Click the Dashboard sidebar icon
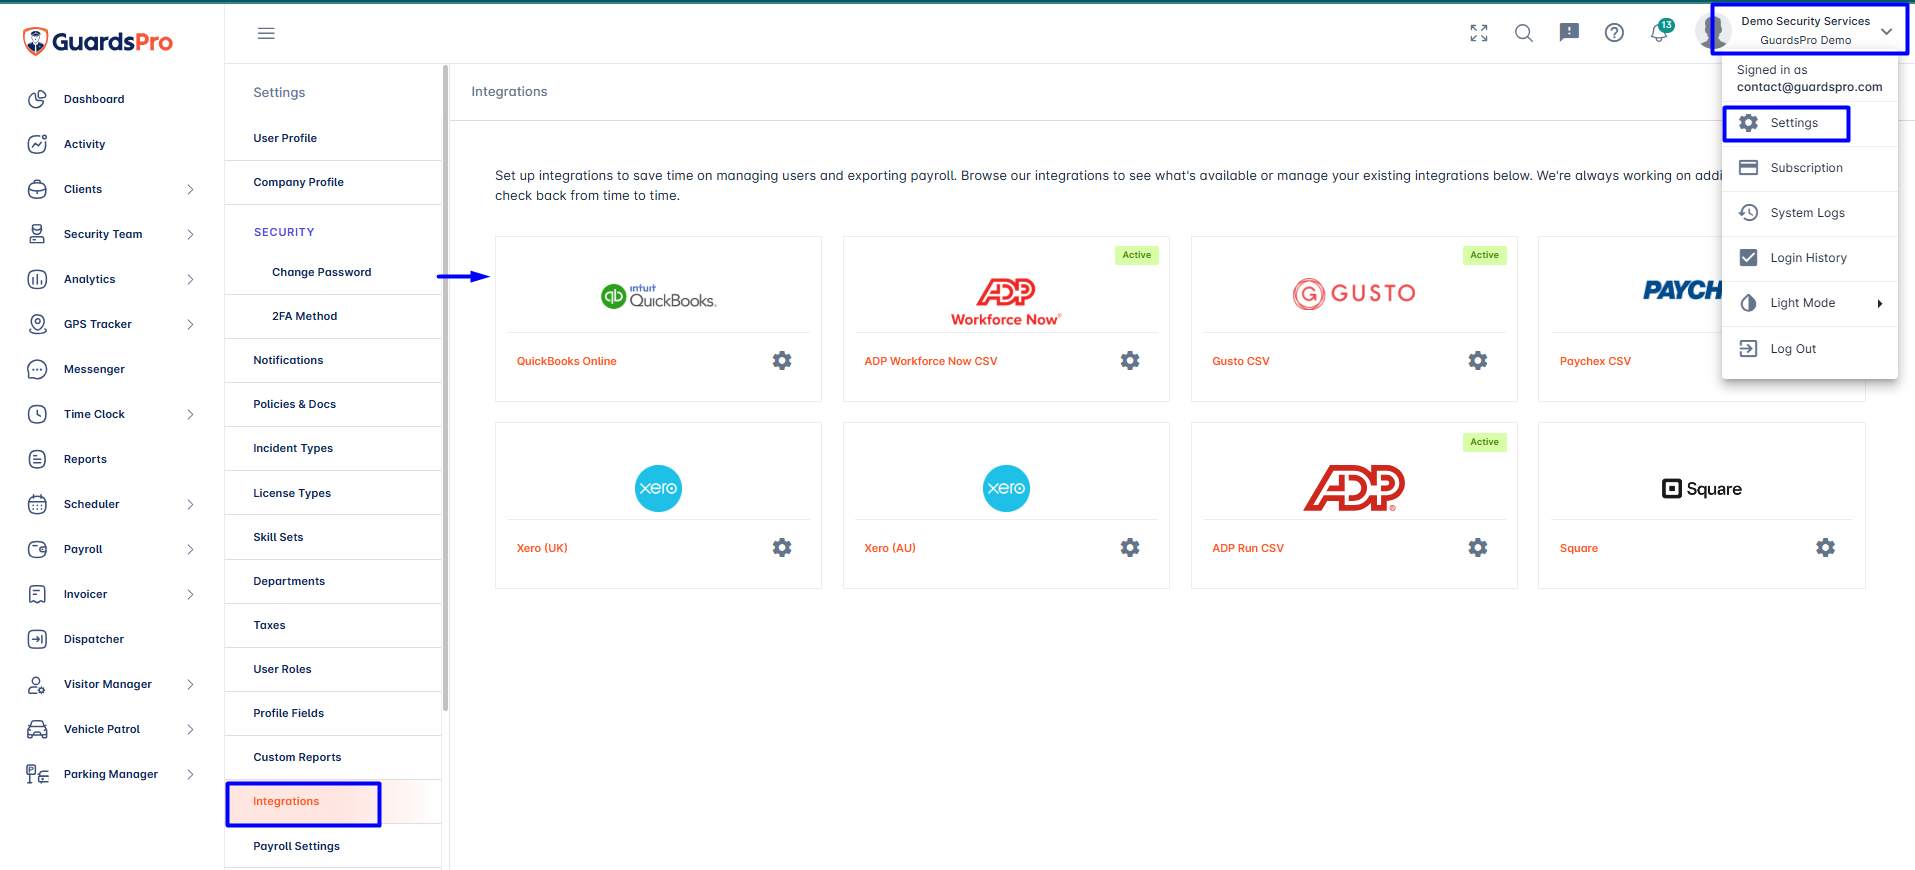This screenshot has width=1915, height=870. pos(37,99)
